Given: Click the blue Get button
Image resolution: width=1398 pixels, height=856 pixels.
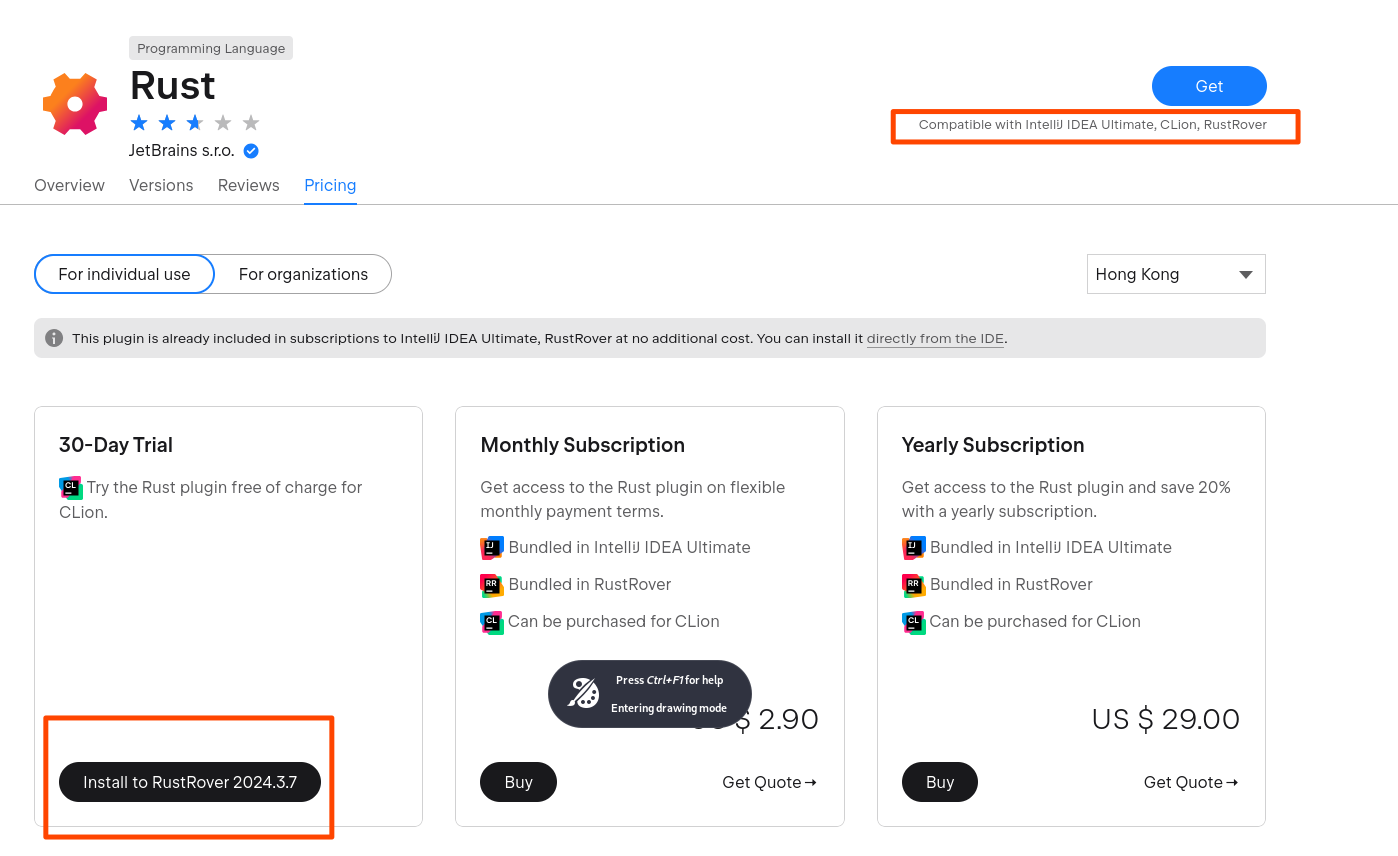Looking at the screenshot, I should click(x=1209, y=86).
